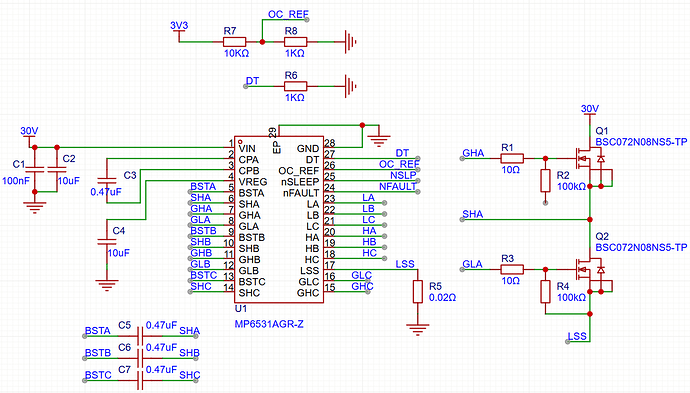Click the BSTA net label left of C5

[x=97, y=331]
